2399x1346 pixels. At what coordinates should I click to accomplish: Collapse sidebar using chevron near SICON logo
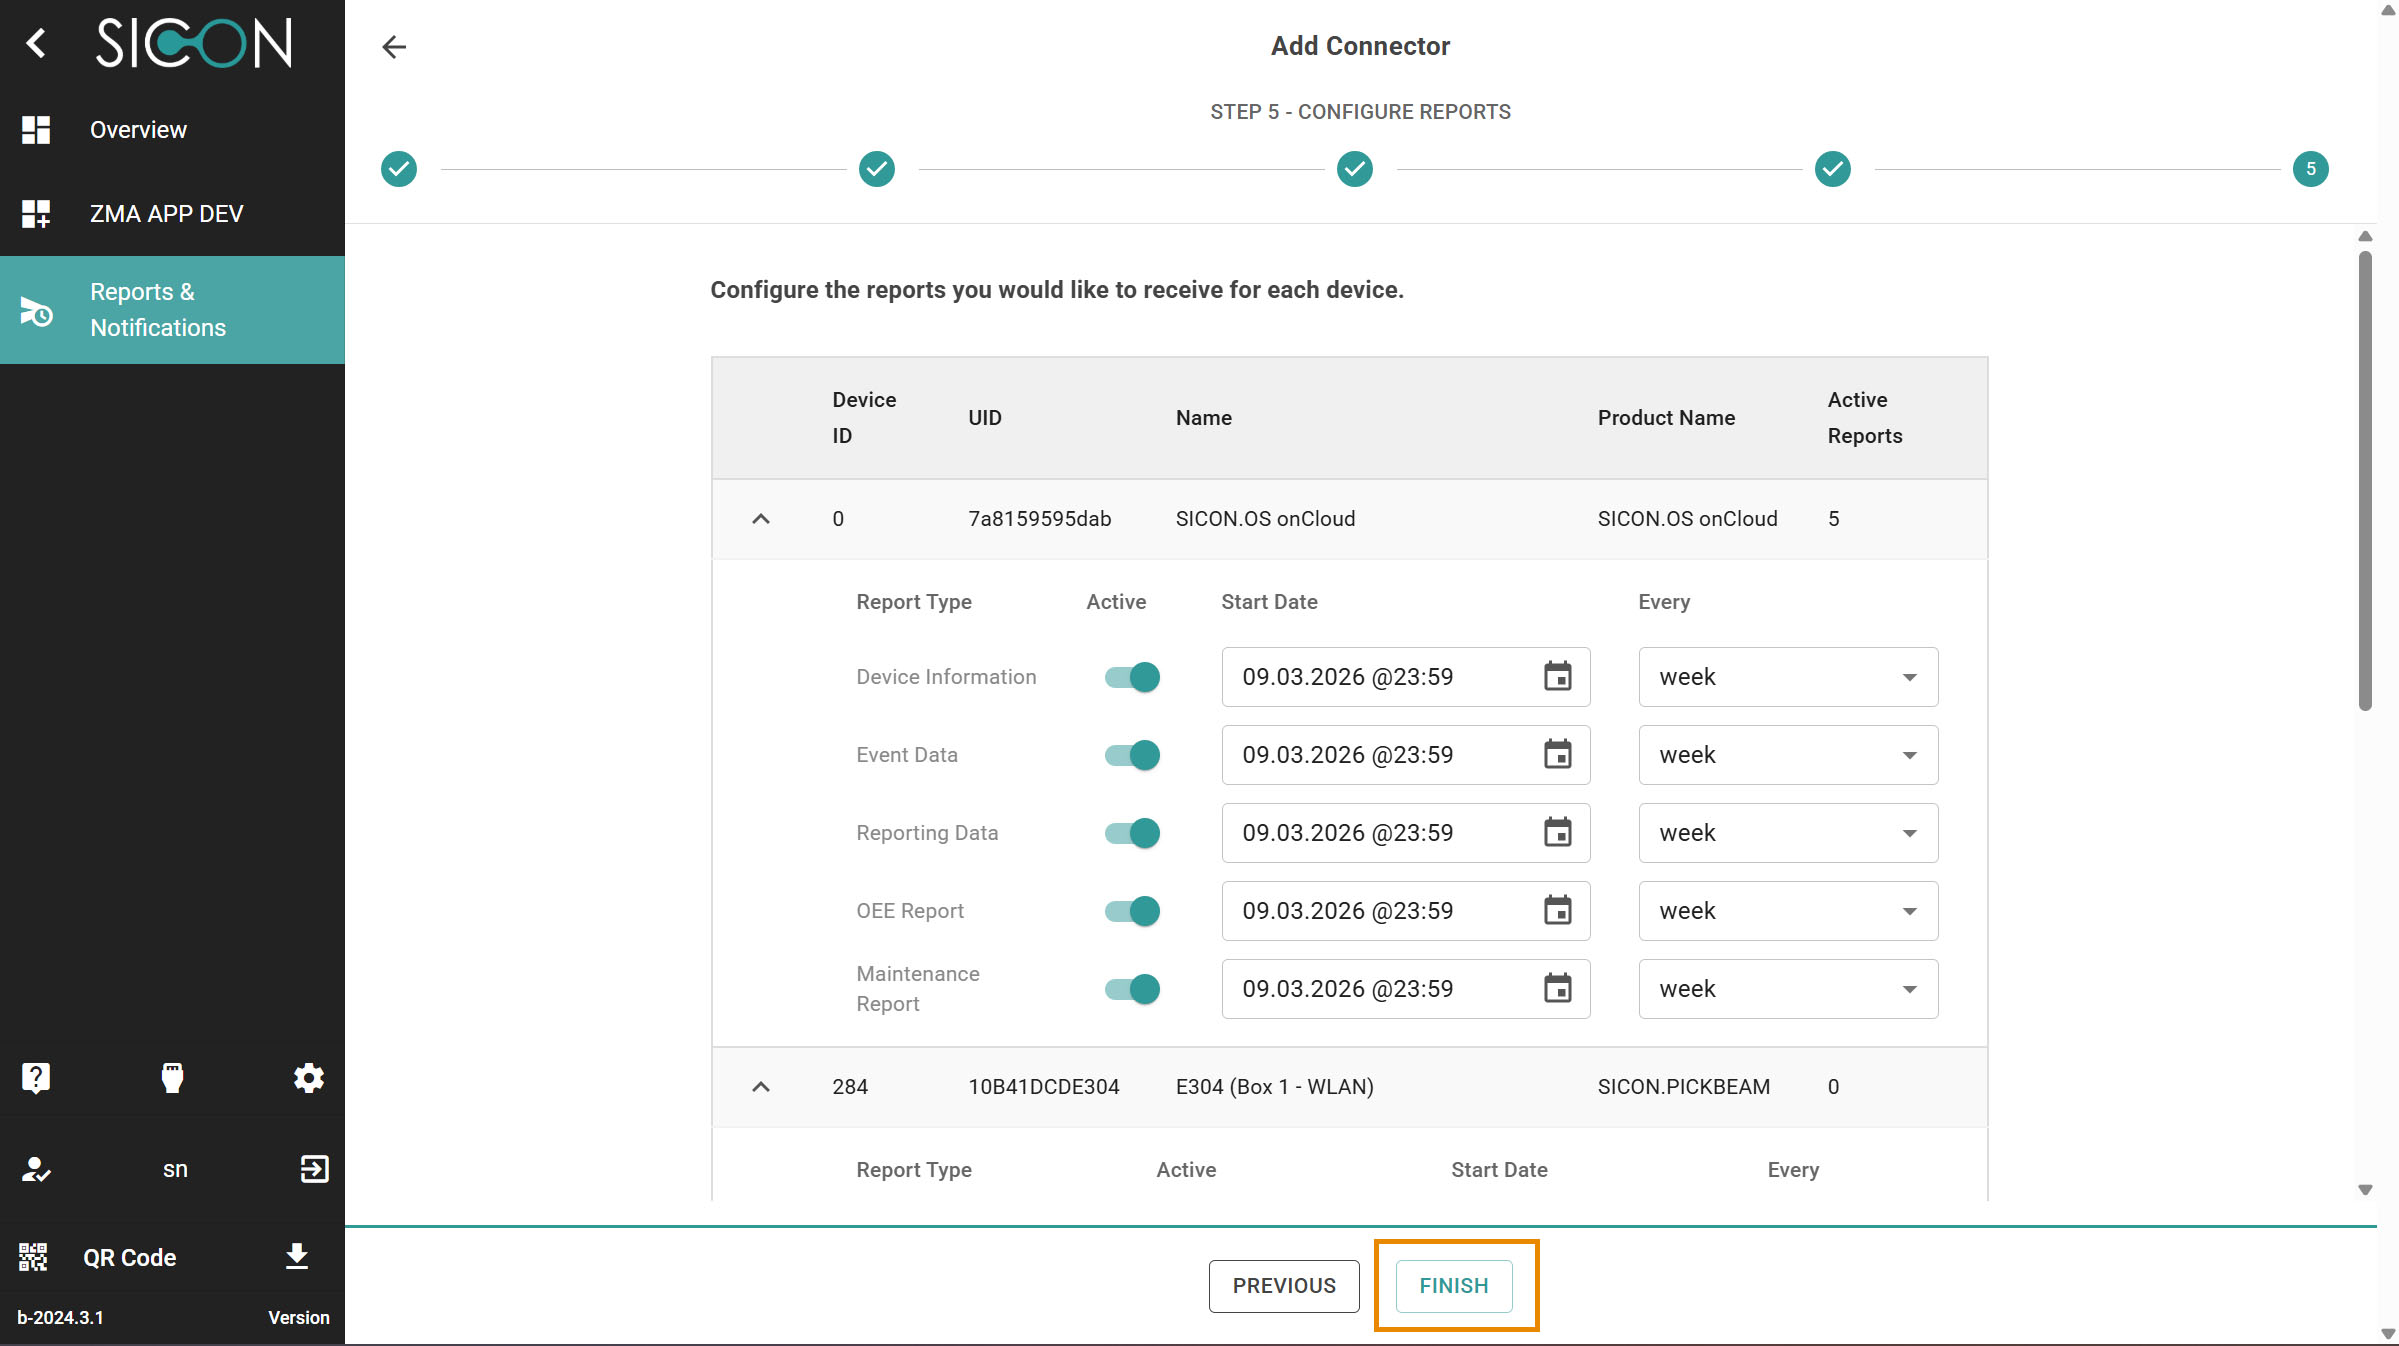(36, 43)
